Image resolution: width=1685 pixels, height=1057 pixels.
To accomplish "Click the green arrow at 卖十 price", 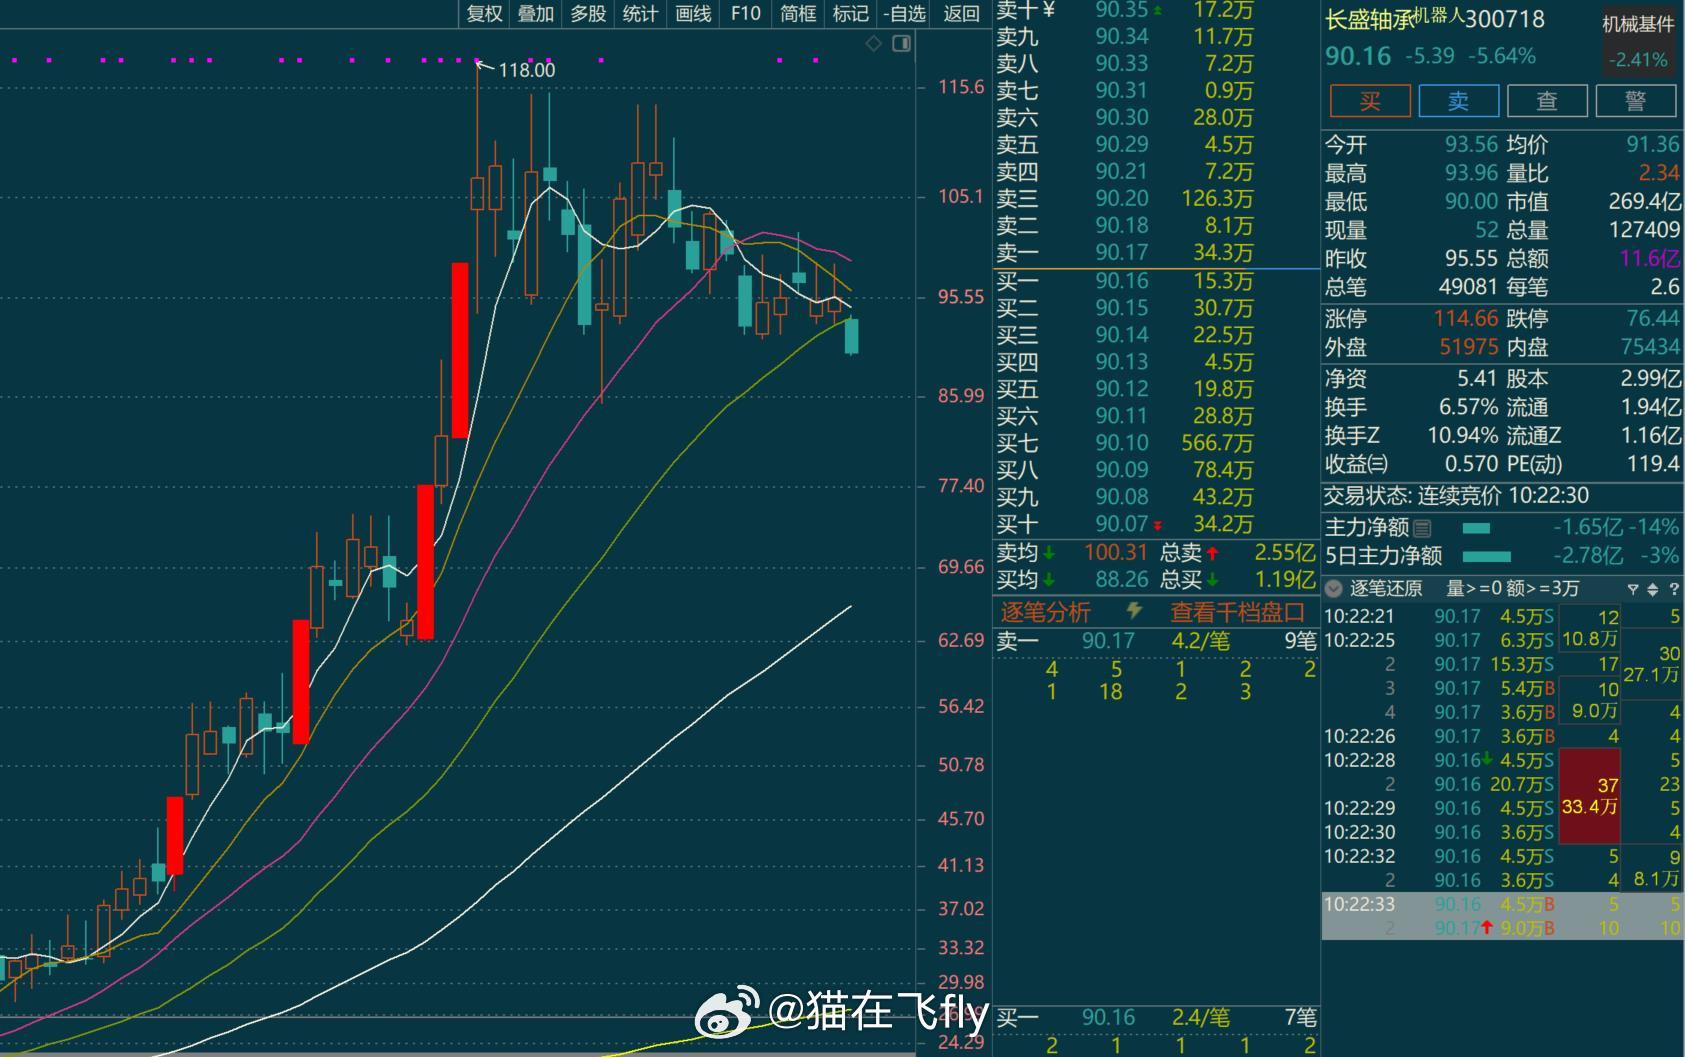I will (1157, 11).
